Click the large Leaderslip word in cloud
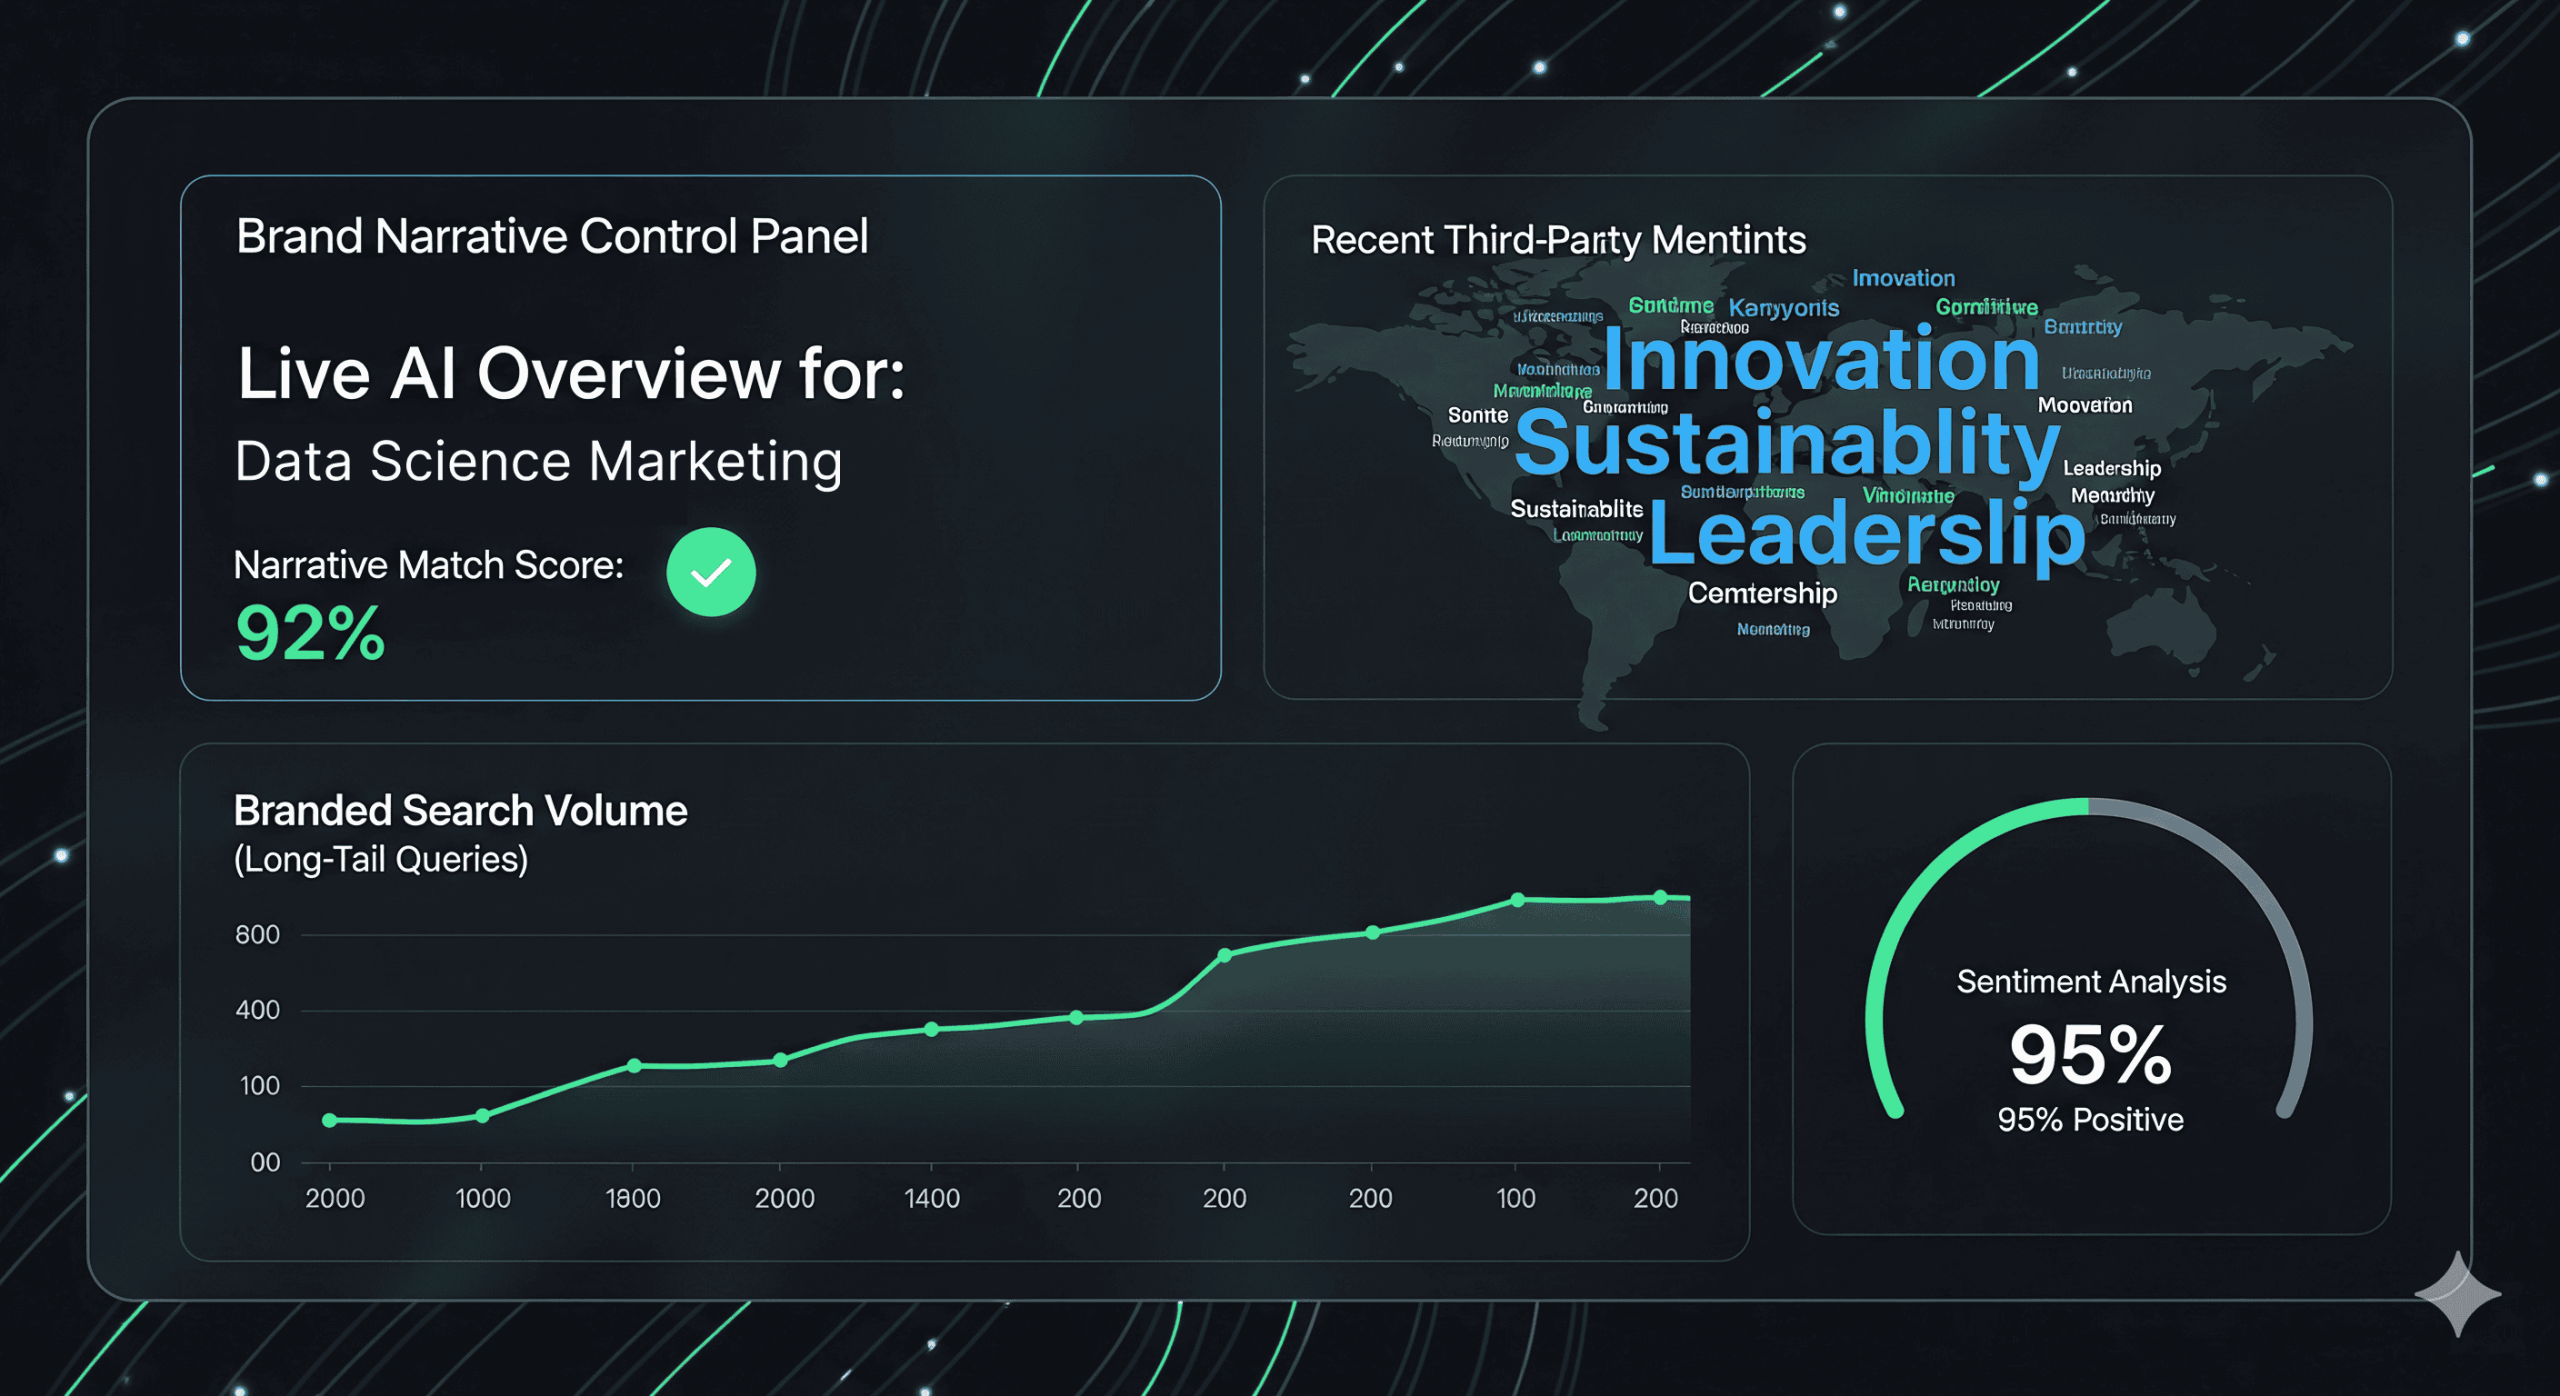The width and height of the screenshot is (2560, 1396). (x=1866, y=535)
